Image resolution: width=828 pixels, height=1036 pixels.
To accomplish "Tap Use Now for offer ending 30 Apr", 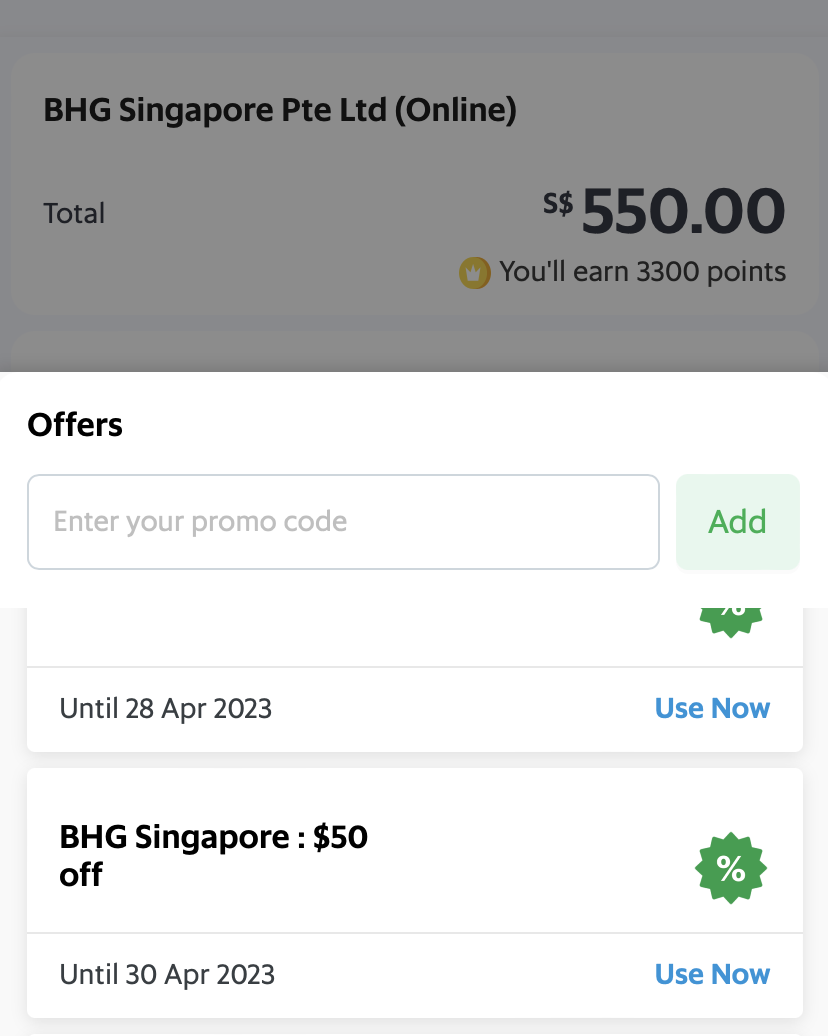I will (x=712, y=975).
